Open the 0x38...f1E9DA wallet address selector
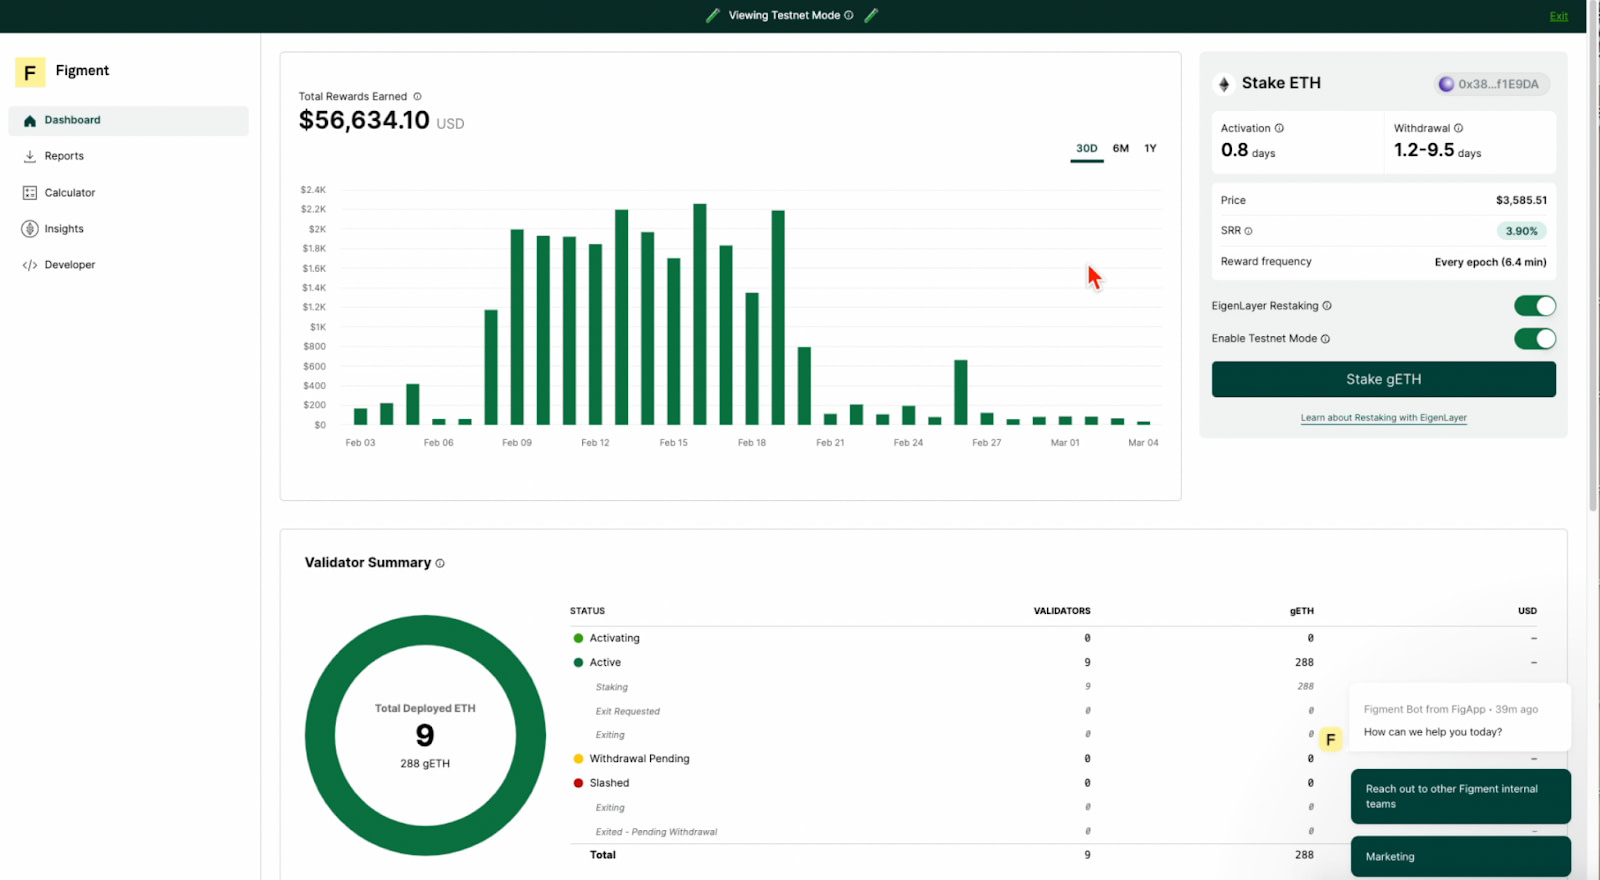Screen dimensions: 1600x880 tap(1492, 84)
